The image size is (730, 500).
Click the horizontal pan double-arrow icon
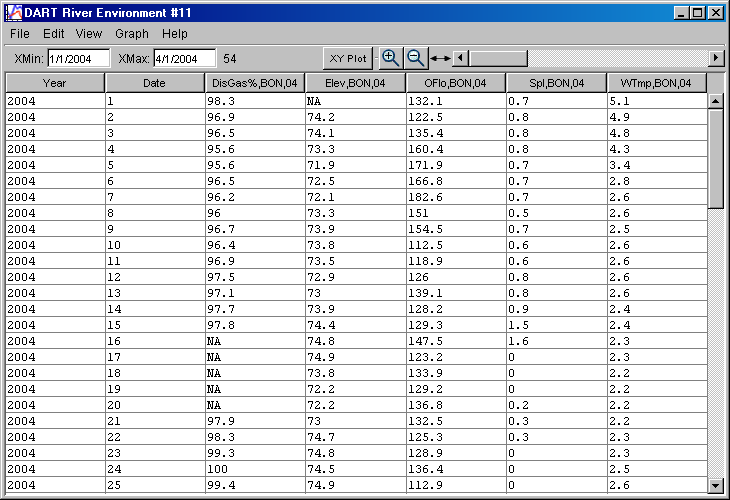click(x=440, y=59)
